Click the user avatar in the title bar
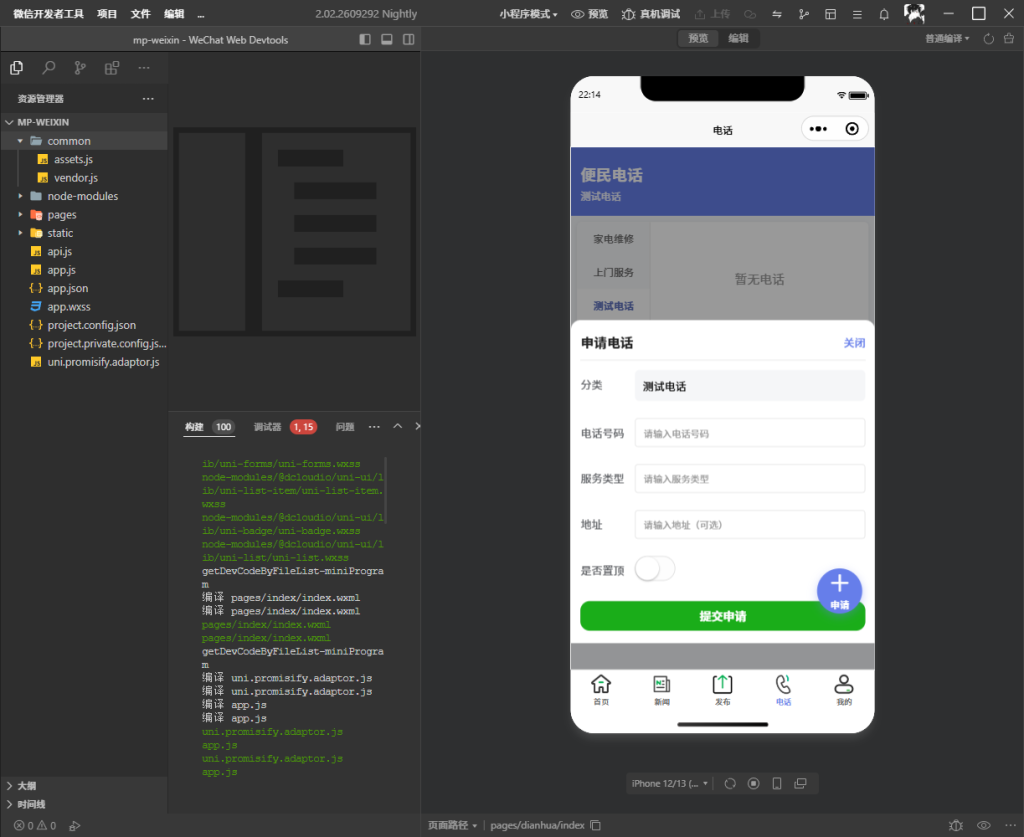This screenshot has height=837, width=1024. tap(914, 13)
